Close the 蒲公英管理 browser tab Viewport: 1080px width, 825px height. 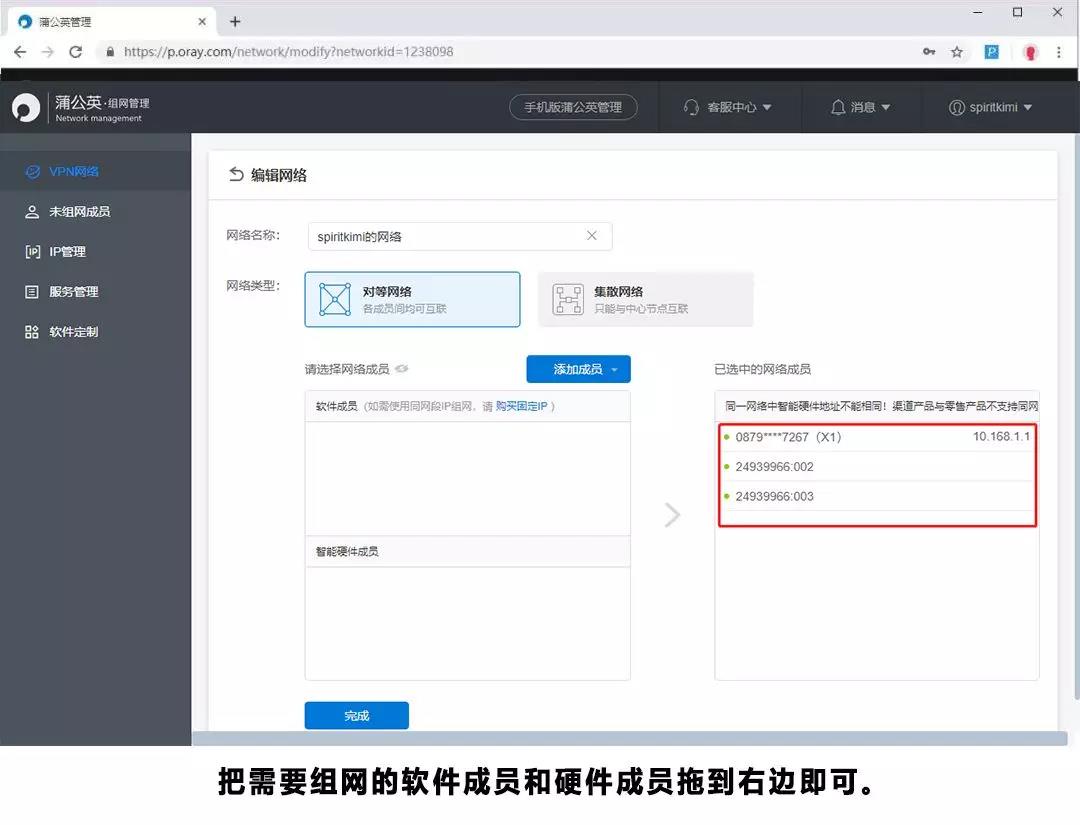[202, 21]
